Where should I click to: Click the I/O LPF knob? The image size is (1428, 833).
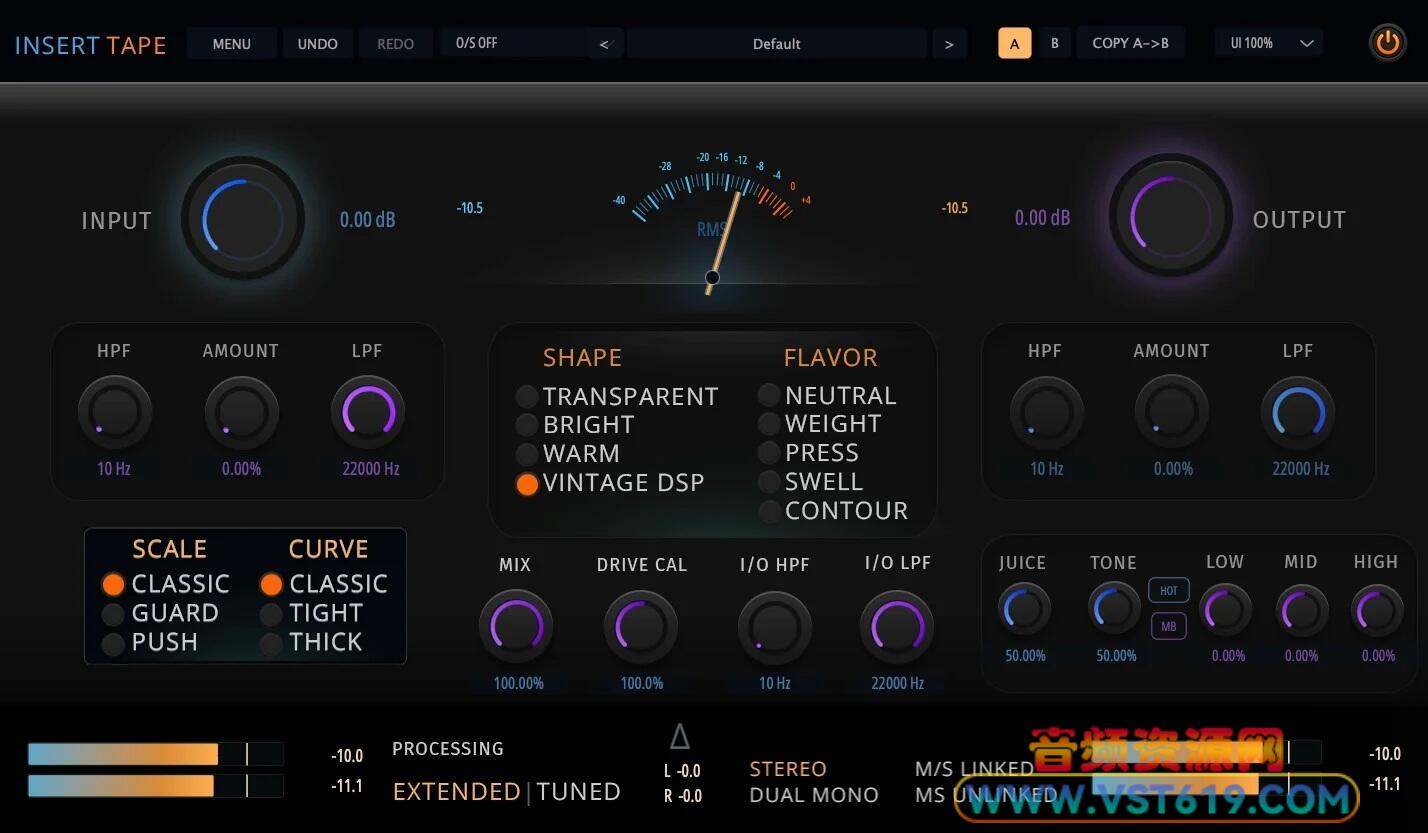(x=897, y=627)
